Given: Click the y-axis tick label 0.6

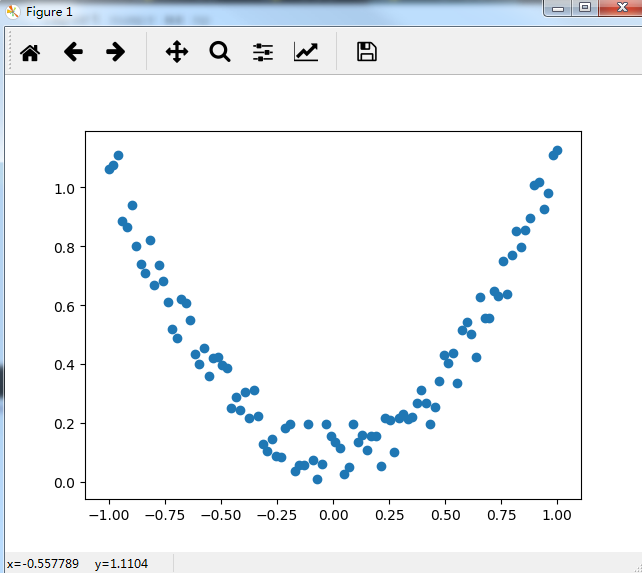Looking at the screenshot, I should click(64, 307).
